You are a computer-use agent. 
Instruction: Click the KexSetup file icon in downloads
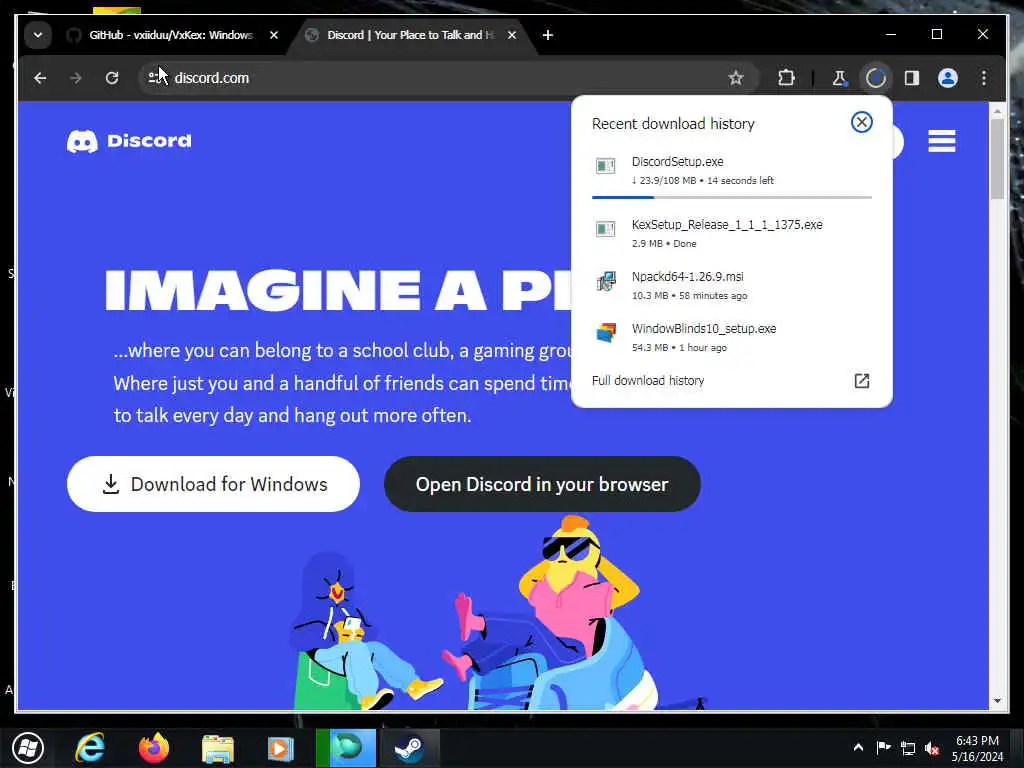pos(605,229)
